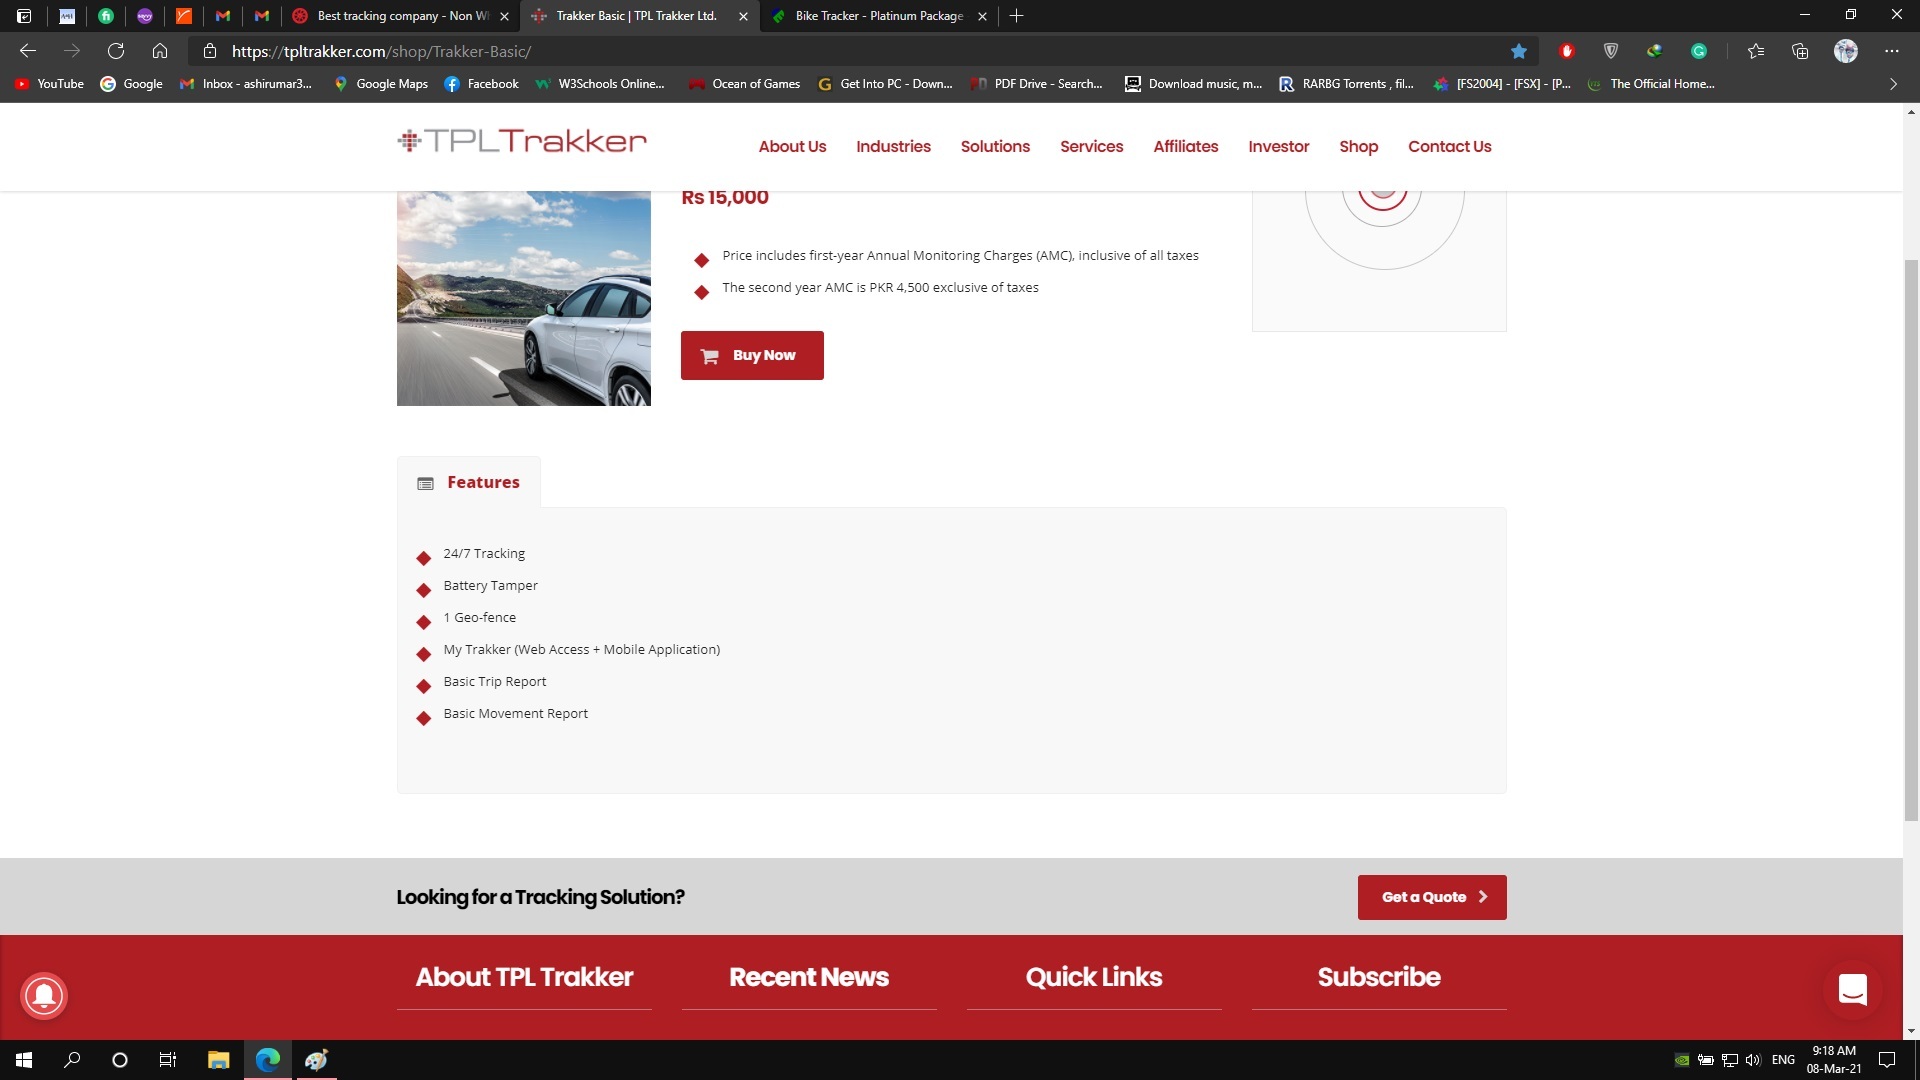1920x1080 pixels.
Task: Open RARBG Torrents bookmark
Action: [x=1347, y=84]
